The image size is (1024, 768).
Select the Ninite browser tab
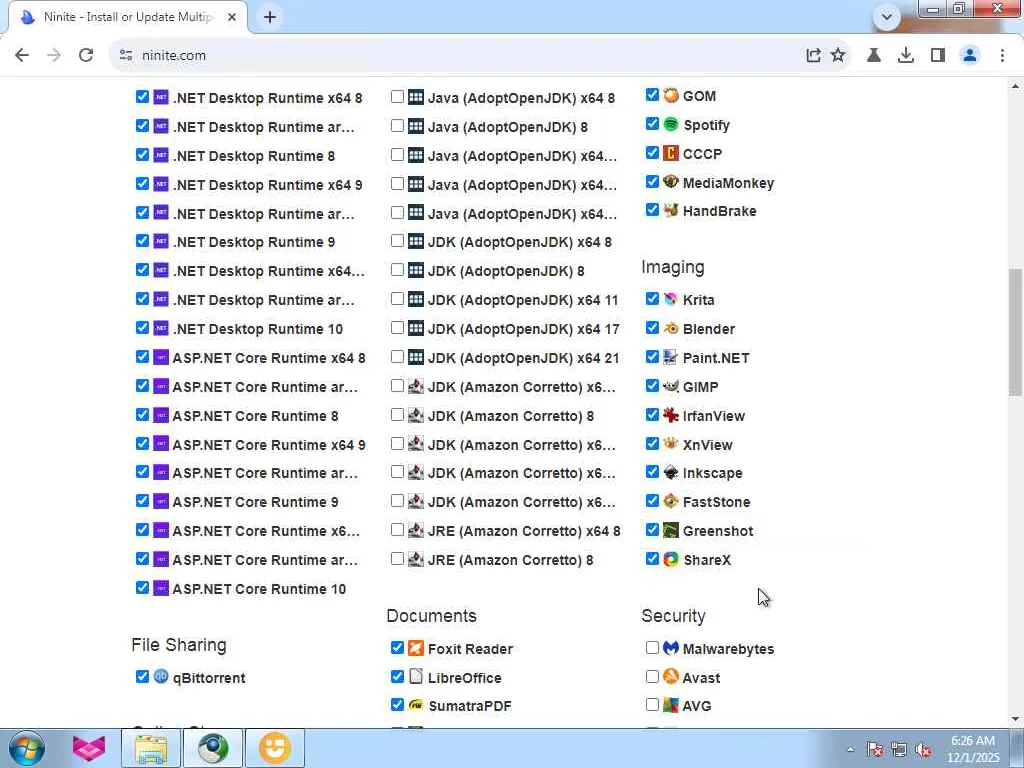[x=128, y=17]
